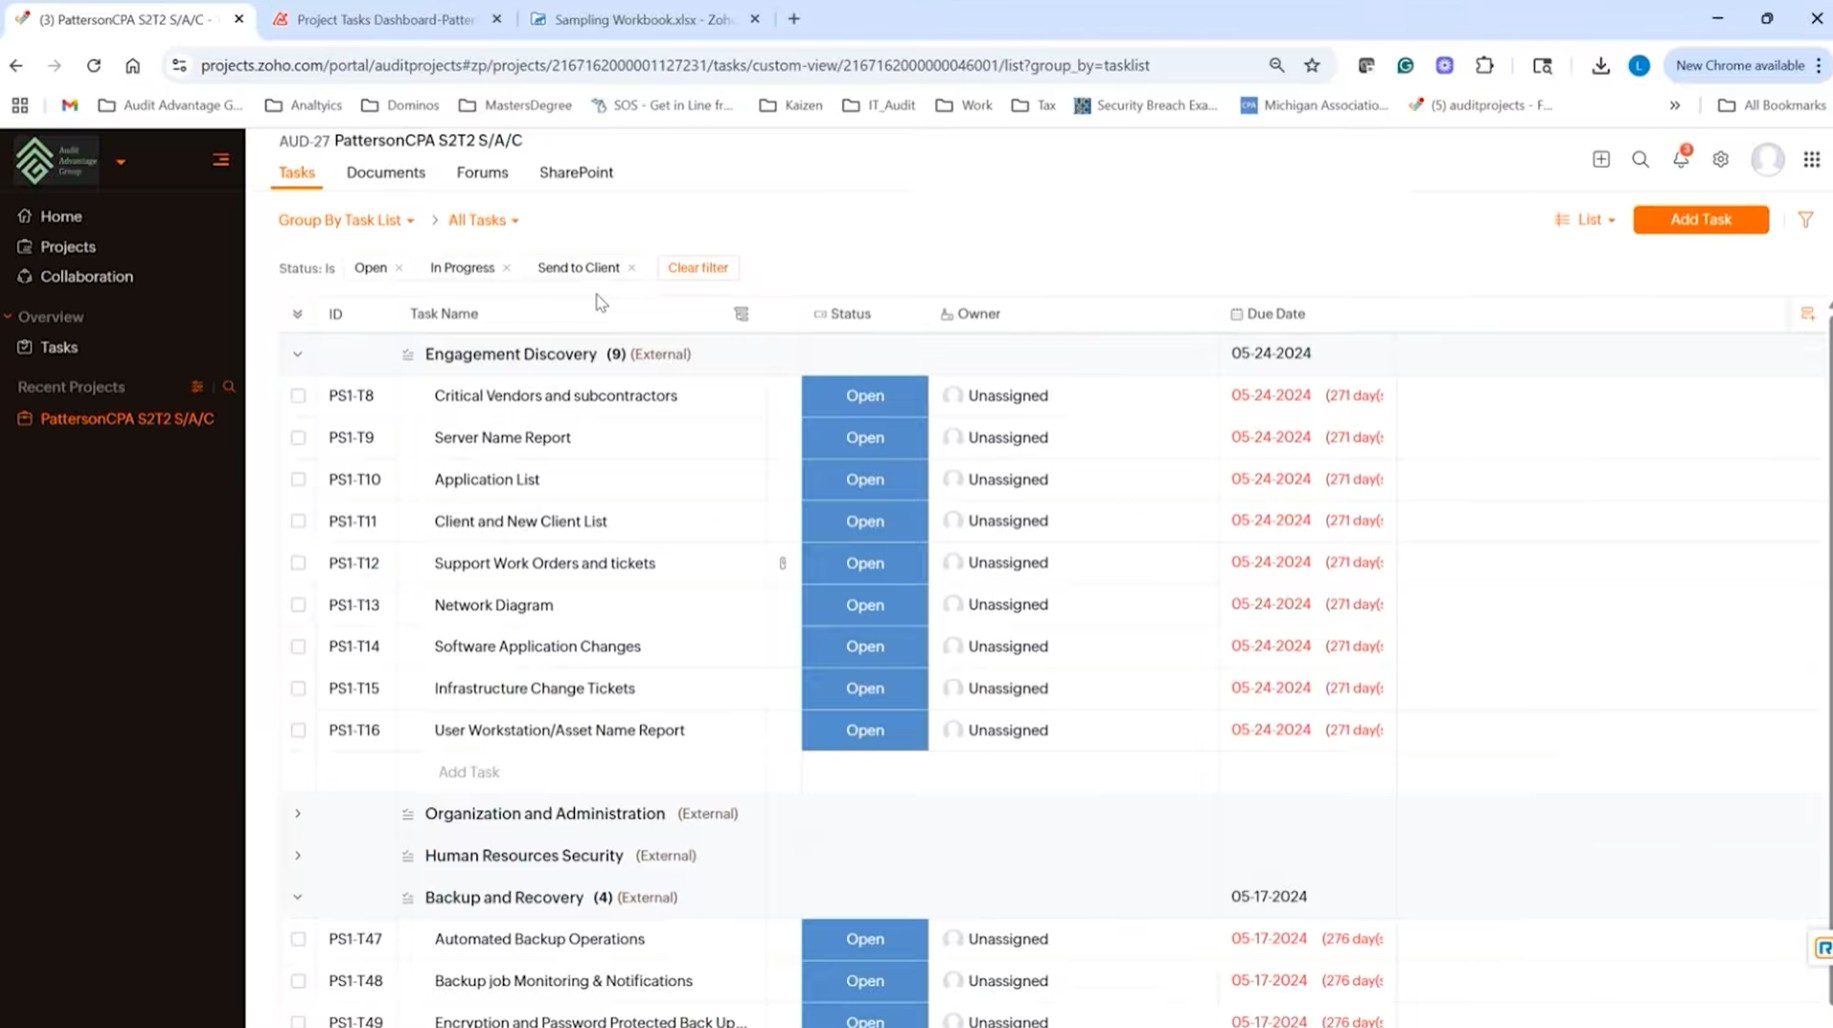
Task: Search recent projects magnifier icon
Action: [229, 387]
